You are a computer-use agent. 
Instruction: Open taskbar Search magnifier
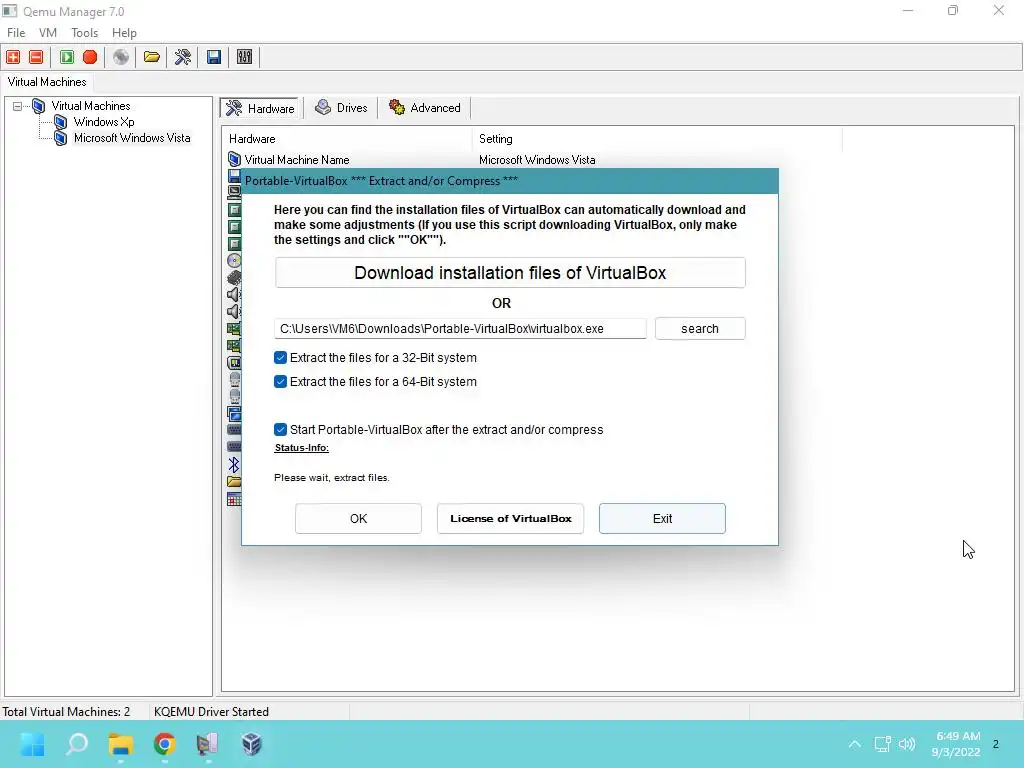click(x=77, y=744)
